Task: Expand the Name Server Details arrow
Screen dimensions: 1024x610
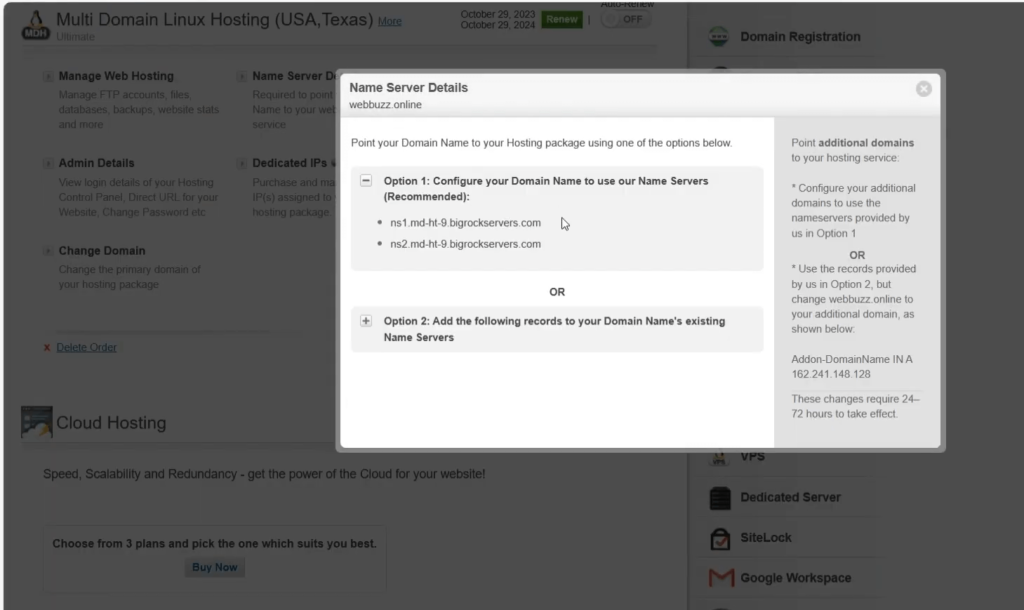Action: [242, 76]
